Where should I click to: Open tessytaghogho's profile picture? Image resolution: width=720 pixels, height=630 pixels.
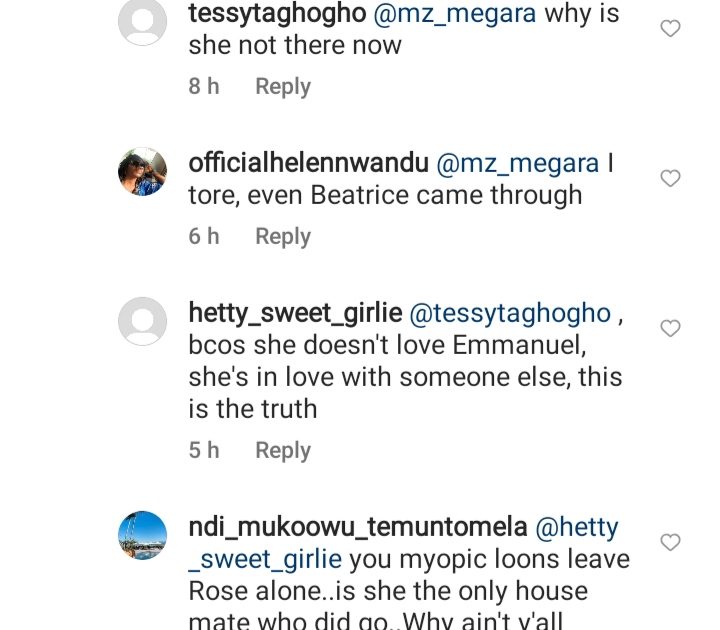click(x=143, y=22)
